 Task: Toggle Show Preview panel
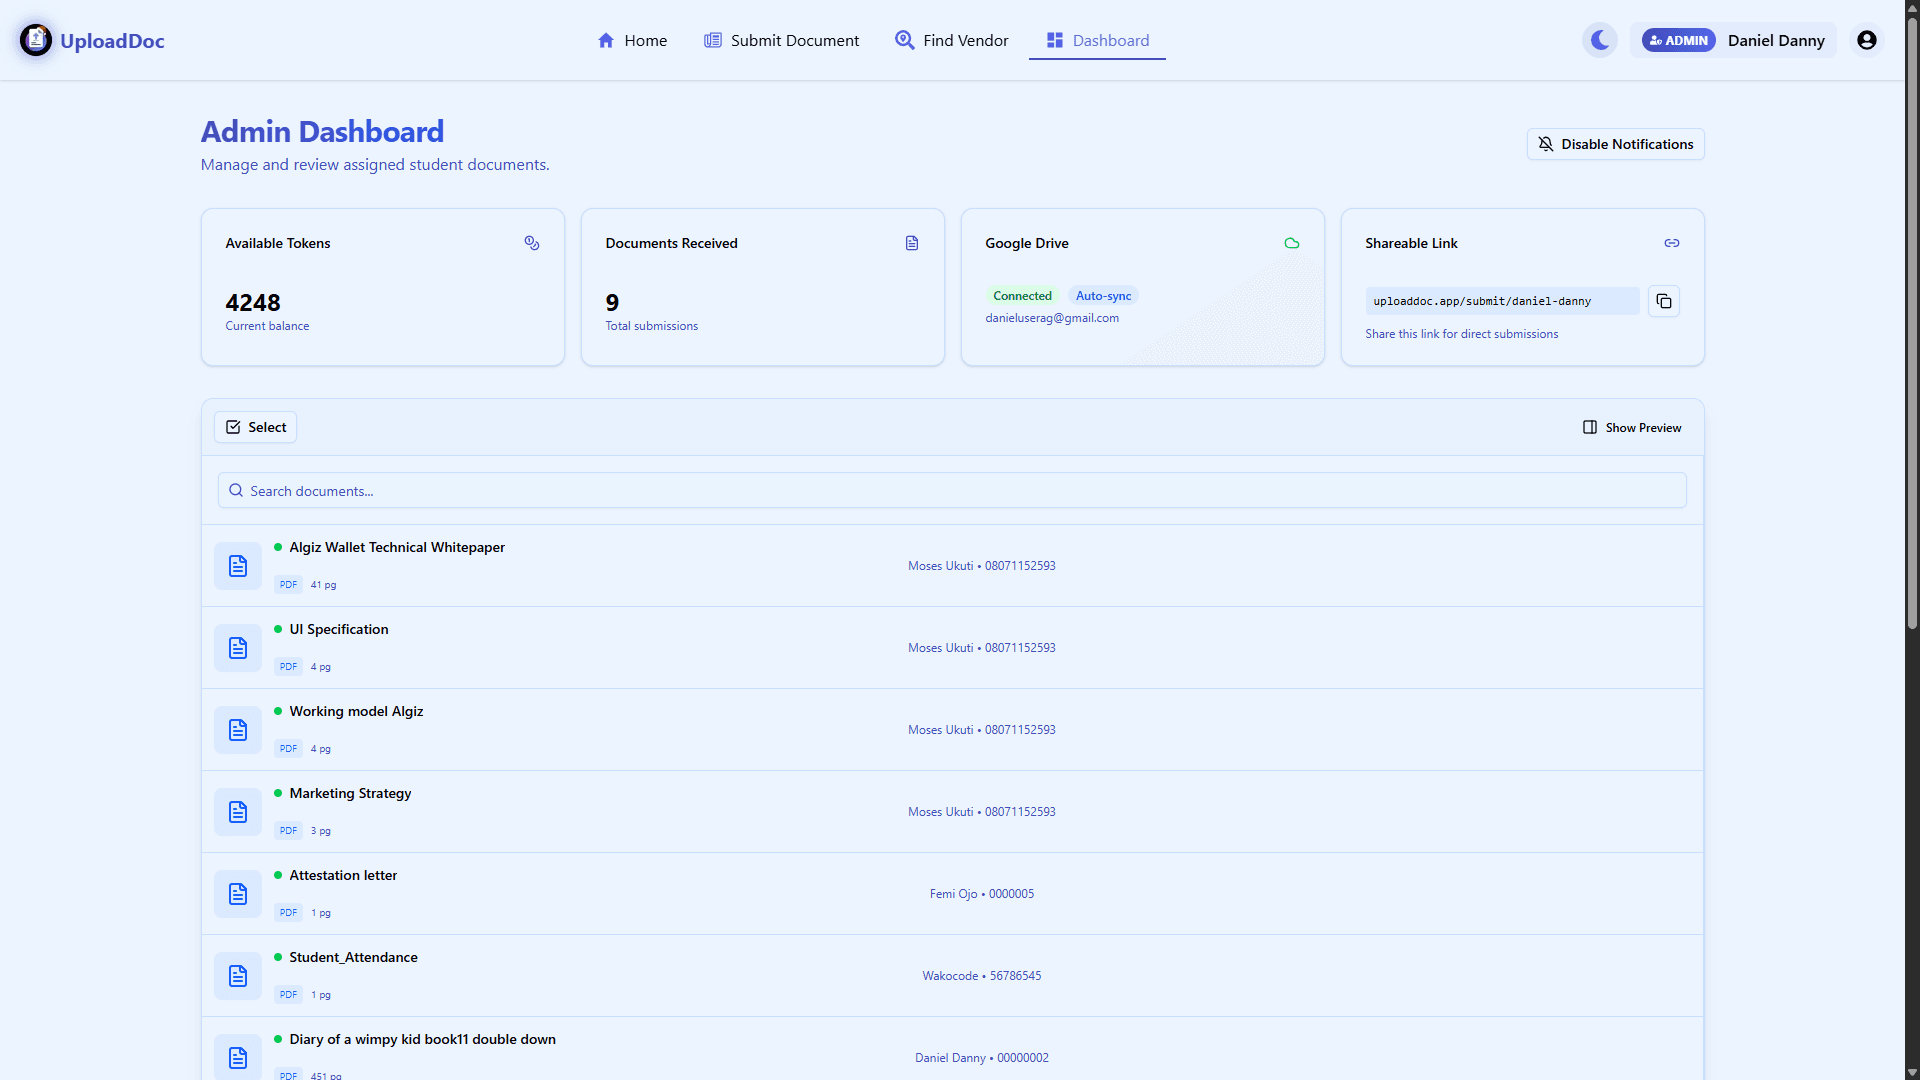[x=1632, y=427]
